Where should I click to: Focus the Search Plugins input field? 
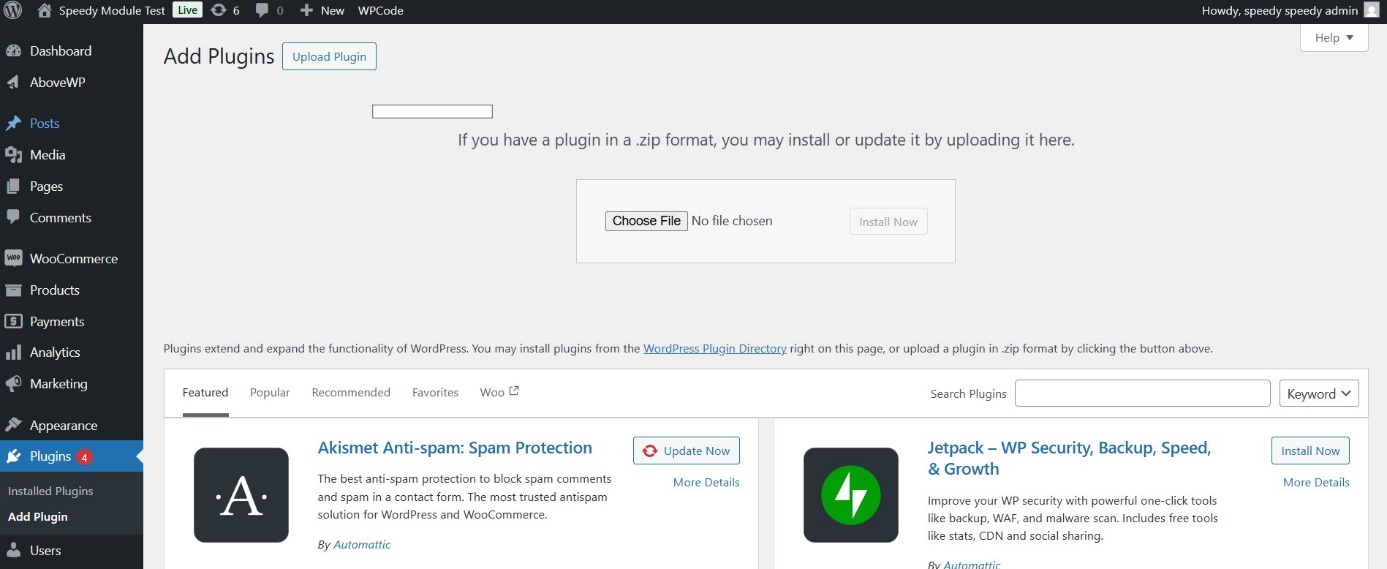click(1142, 393)
